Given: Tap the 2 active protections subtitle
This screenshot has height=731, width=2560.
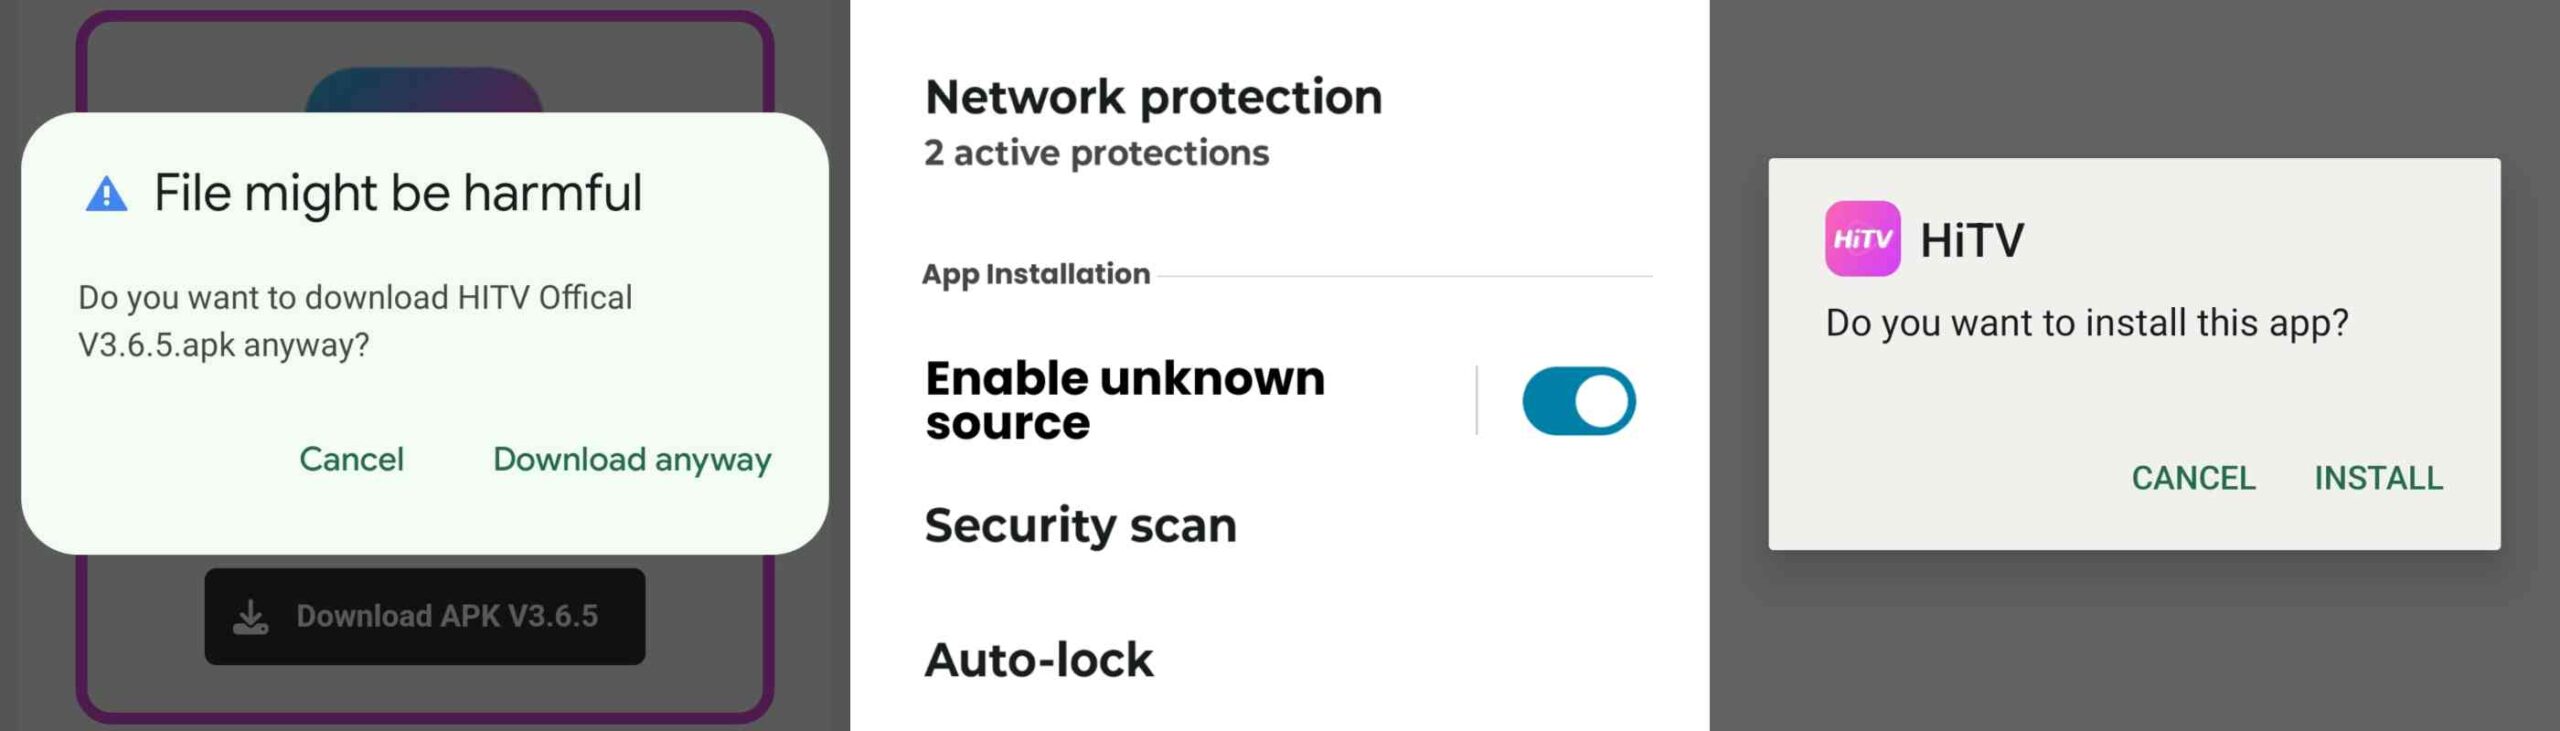Looking at the screenshot, I should 1096,153.
